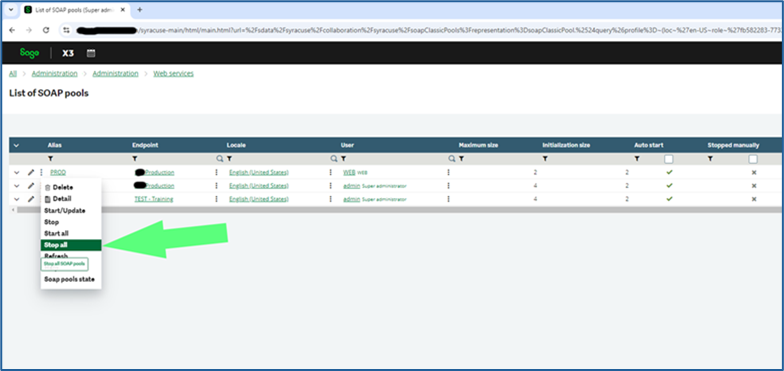The height and width of the screenshot is (371, 784).
Task: Open the TEST - Training endpoint link
Action: pyautogui.click(x=154, y=199)
